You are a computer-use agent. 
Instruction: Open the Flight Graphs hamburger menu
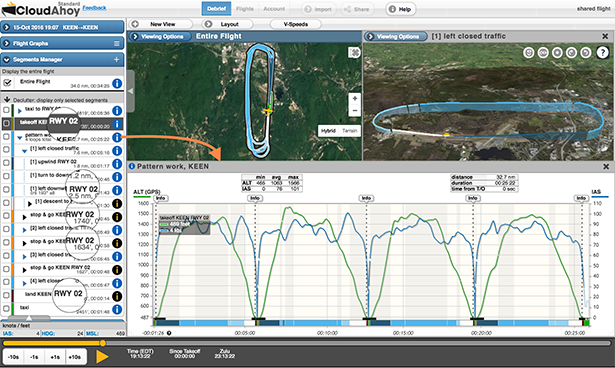tap(116, 44)
